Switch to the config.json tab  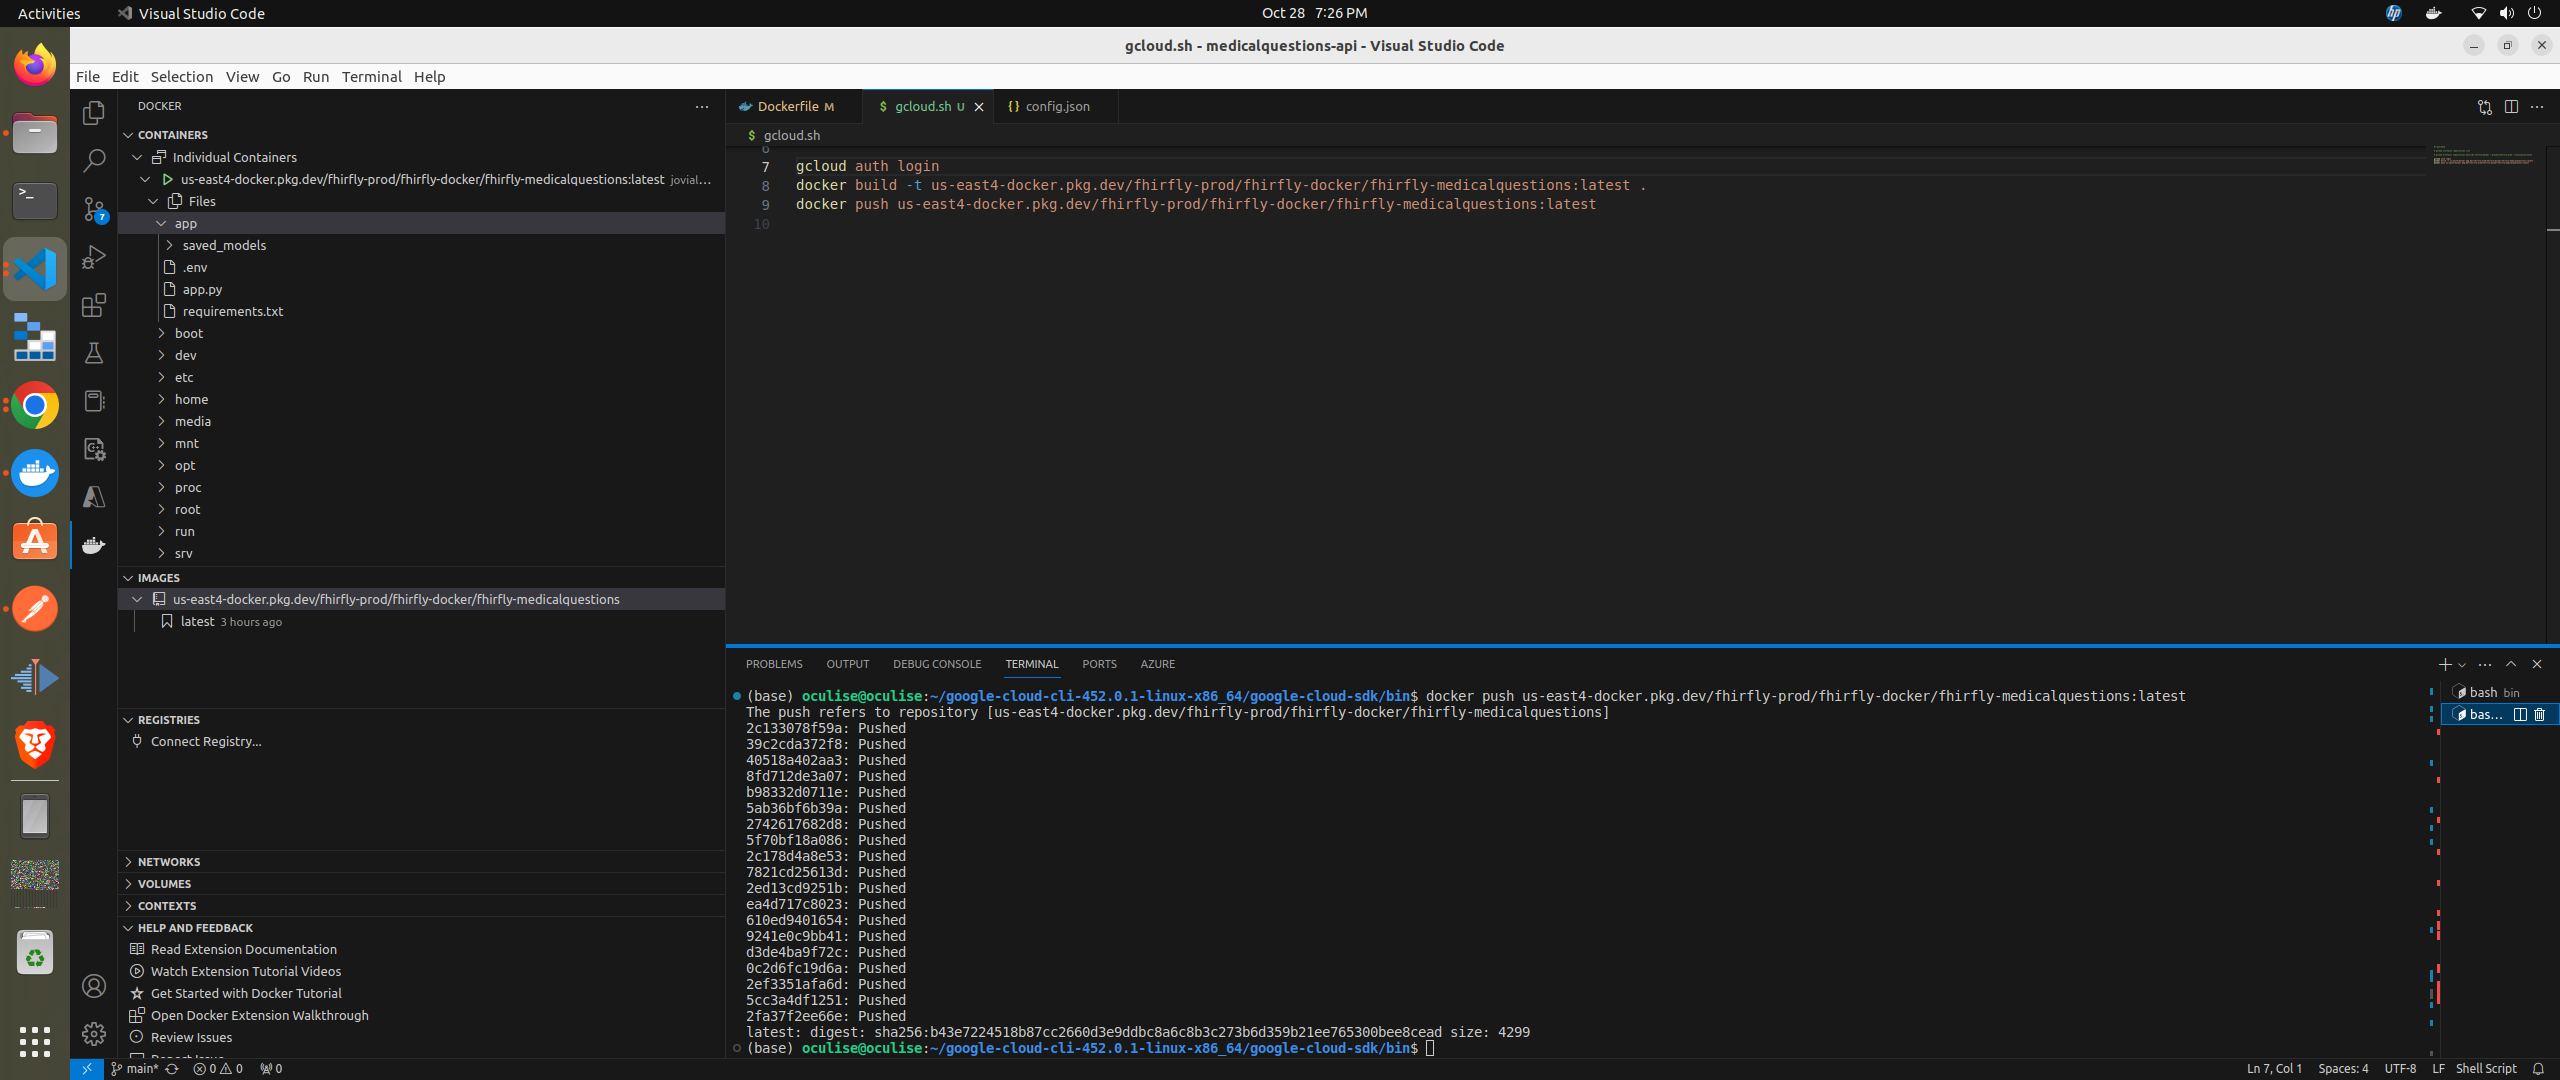click(x=1056, y=106)
